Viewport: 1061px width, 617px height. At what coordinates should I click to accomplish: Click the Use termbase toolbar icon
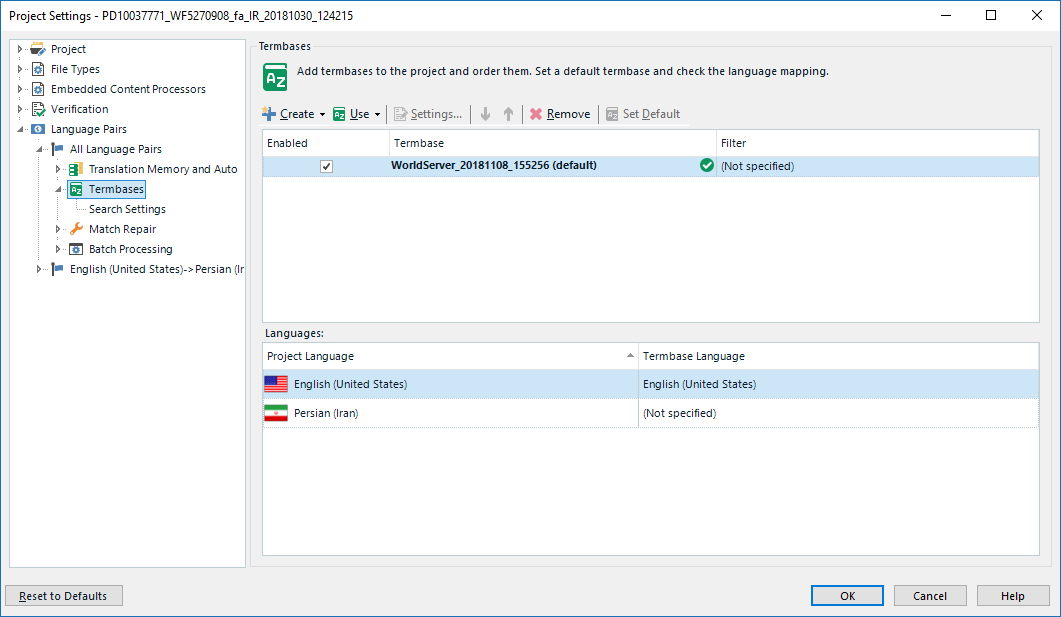(x=340, y=114)
